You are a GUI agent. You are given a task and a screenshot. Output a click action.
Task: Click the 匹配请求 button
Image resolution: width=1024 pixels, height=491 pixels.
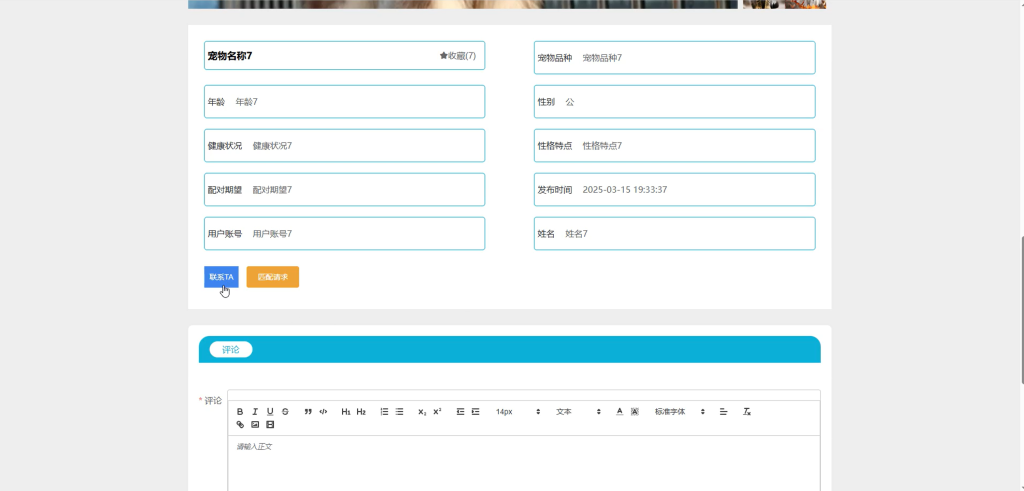[272, 277]
